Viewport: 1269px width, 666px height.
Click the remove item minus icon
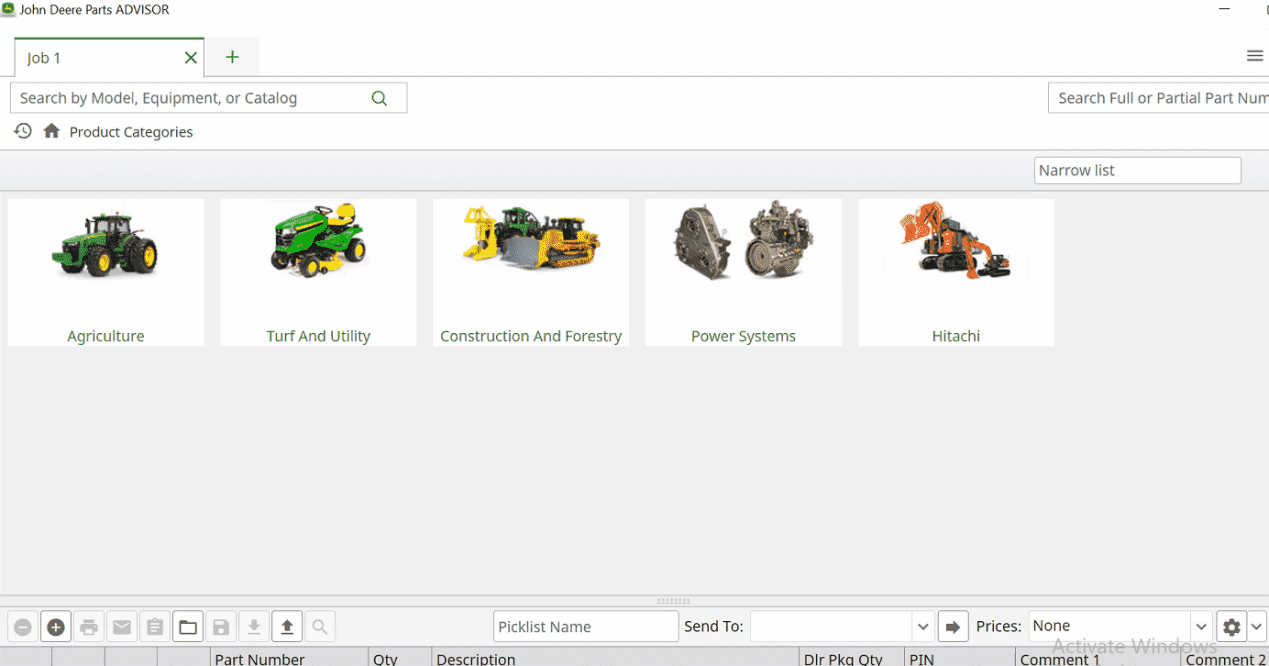pos(23,627)
